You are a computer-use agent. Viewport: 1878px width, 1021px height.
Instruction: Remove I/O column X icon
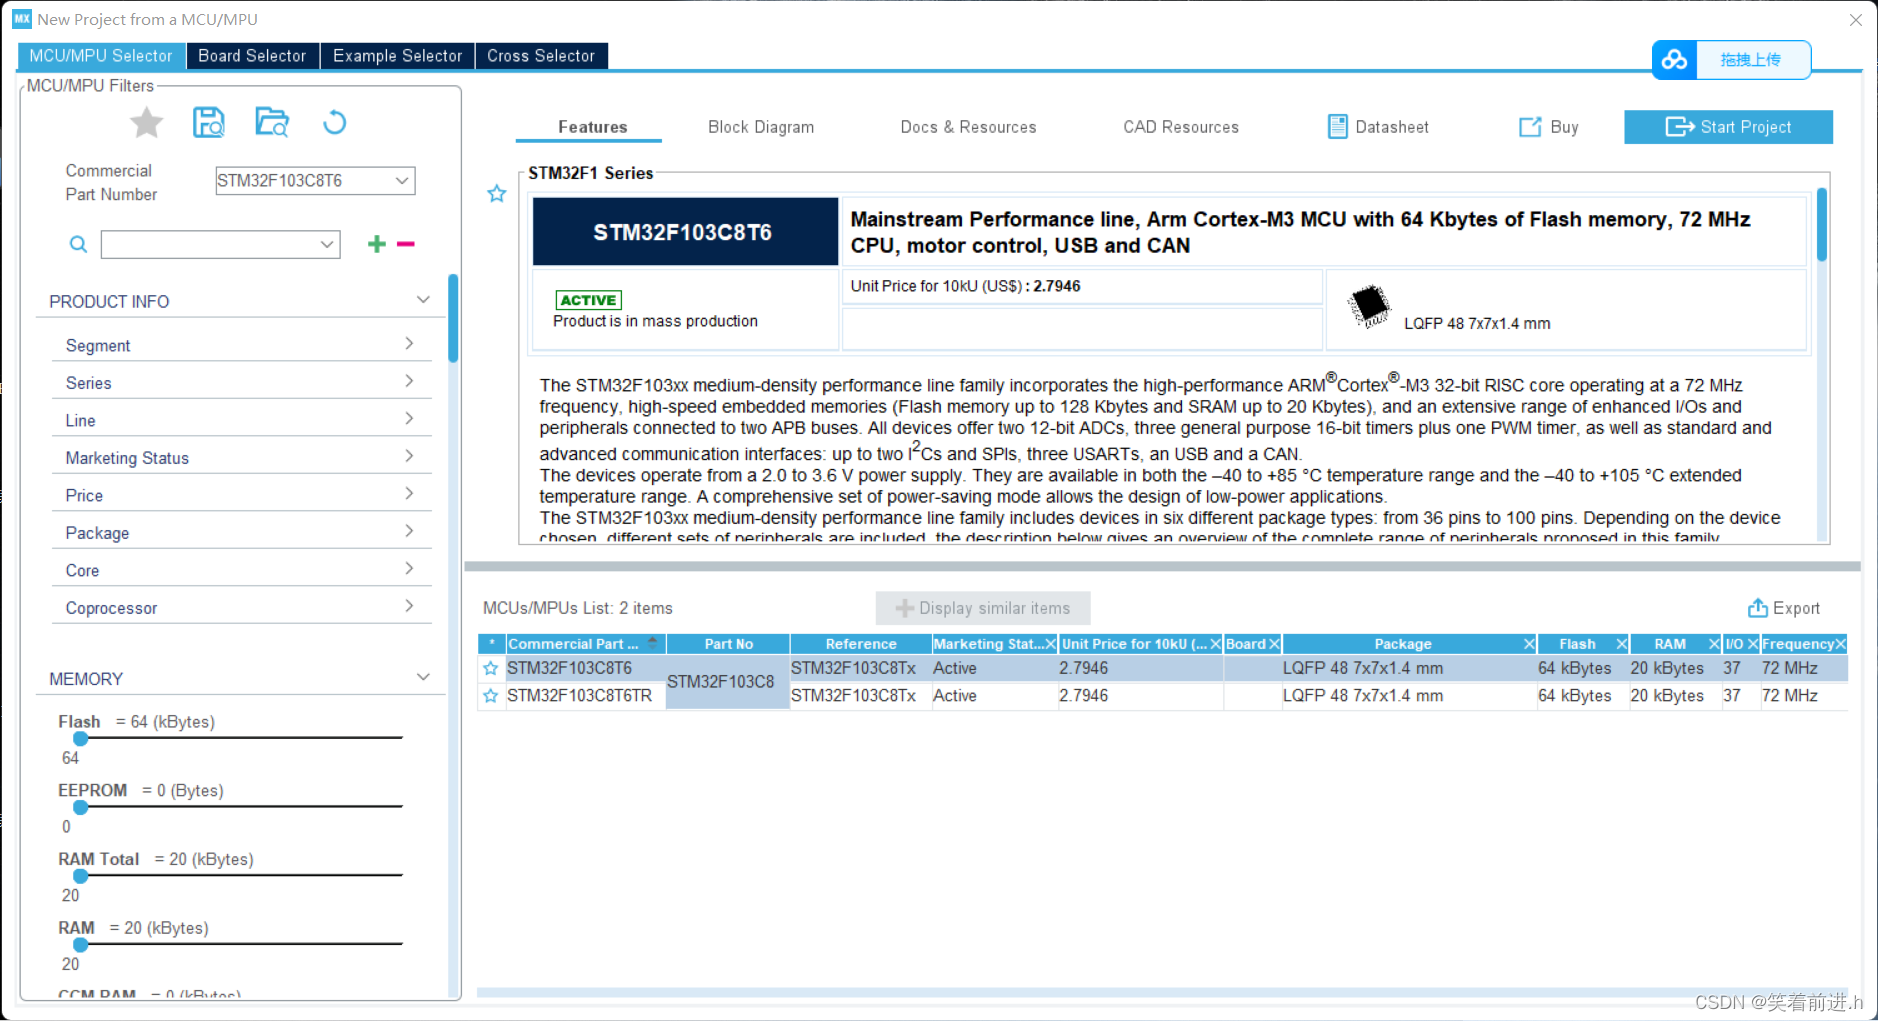tap(1753, 644)
